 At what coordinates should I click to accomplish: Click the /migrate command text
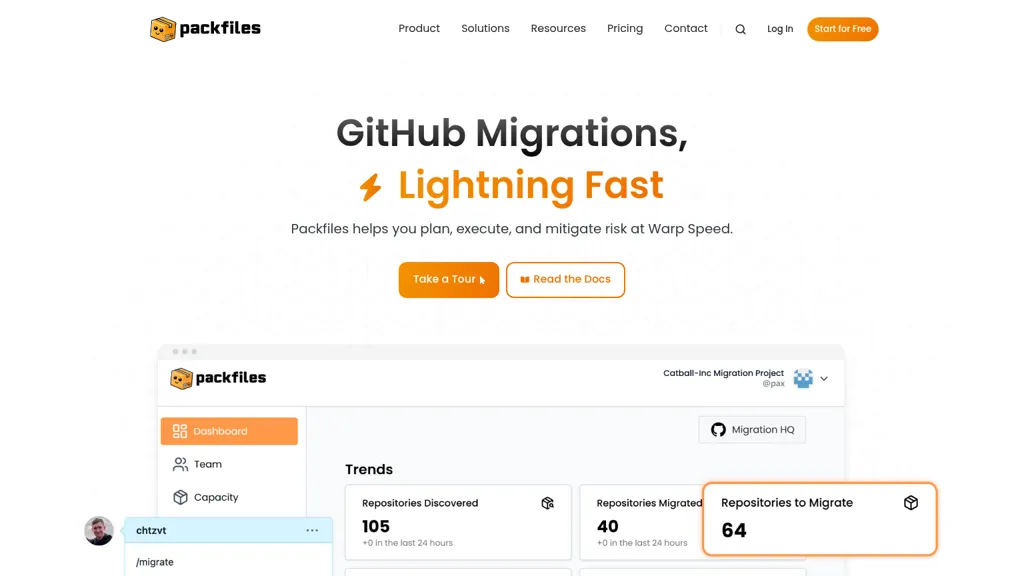(x=155, y=562)
